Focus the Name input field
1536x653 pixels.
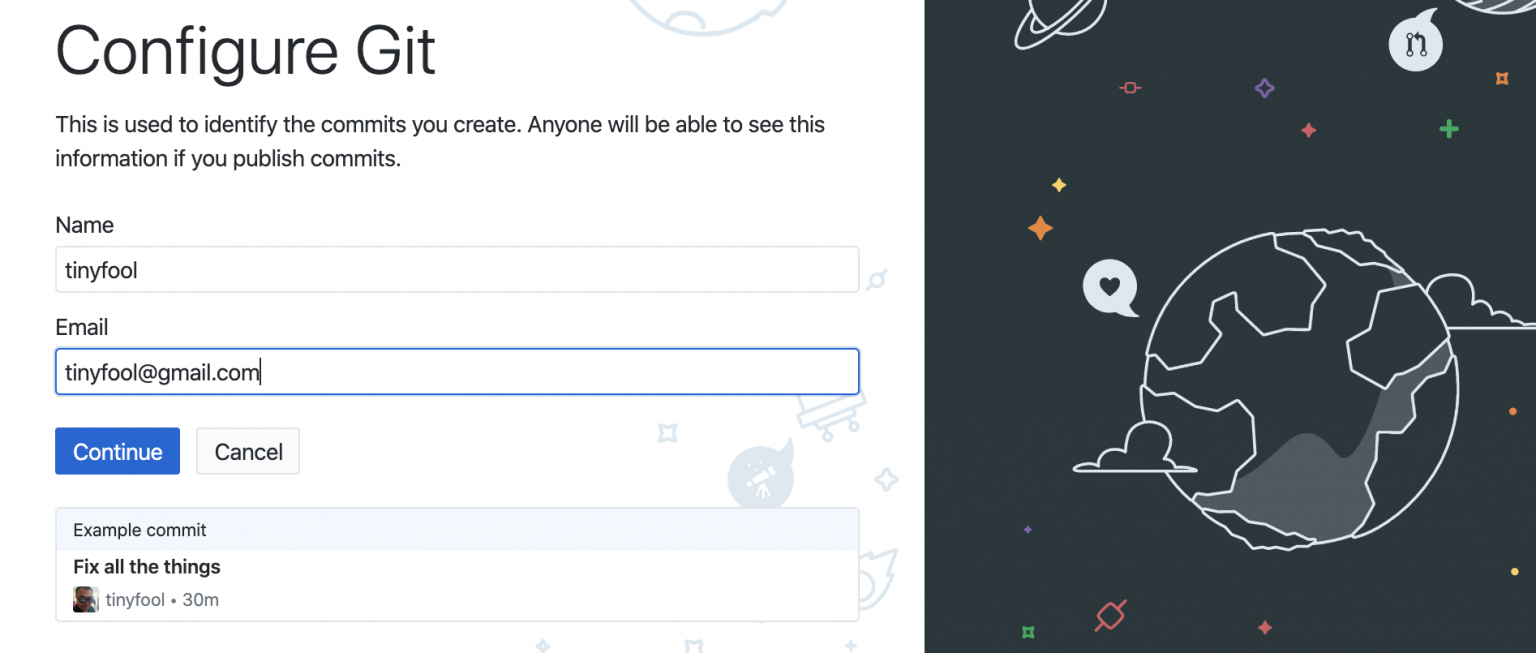[x=457, y=270]
